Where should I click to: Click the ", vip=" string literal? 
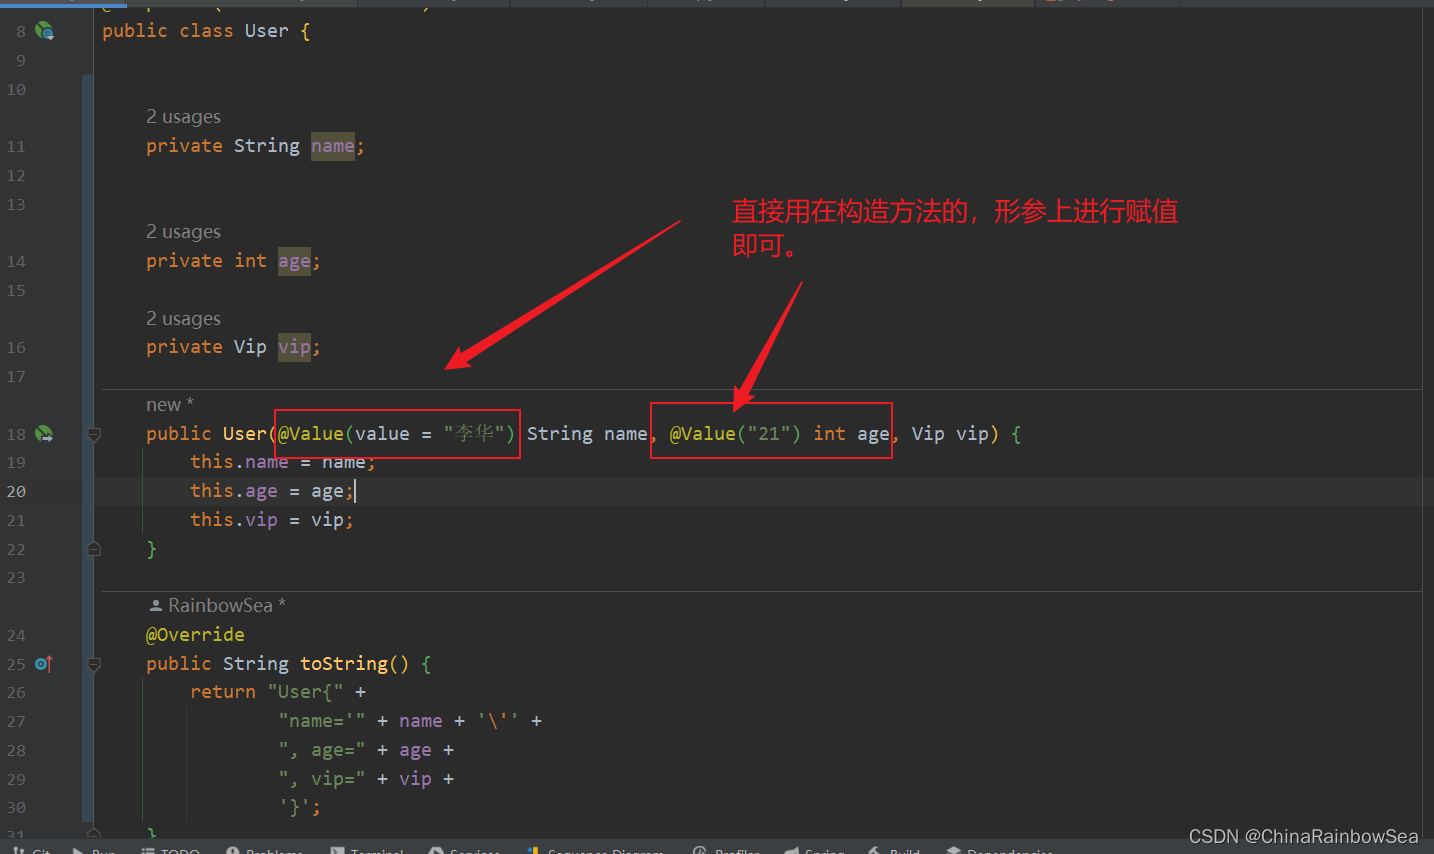[321, 779]
